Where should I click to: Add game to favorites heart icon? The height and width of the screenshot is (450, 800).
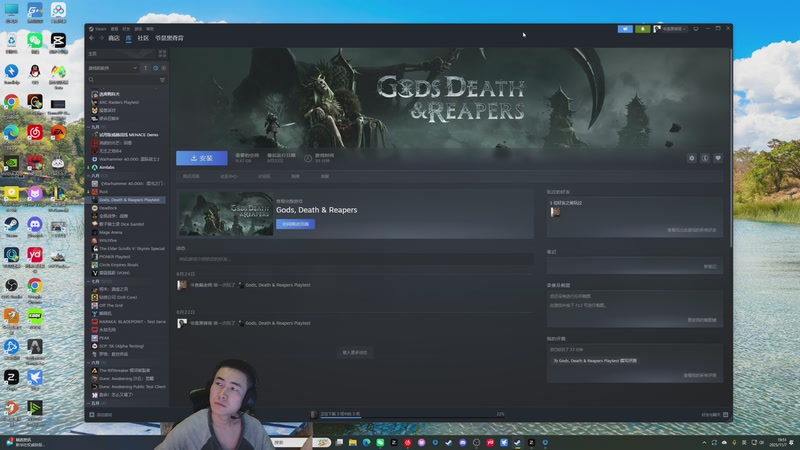[x=718, y=158]
